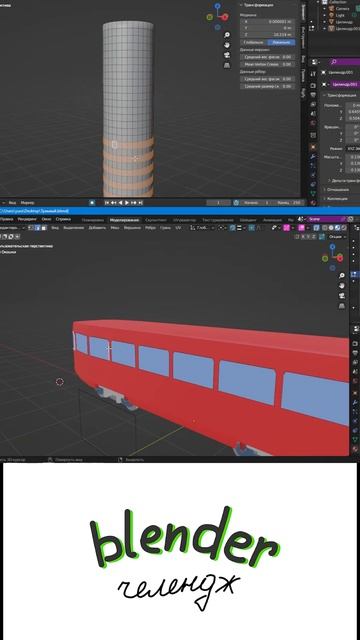
Task: Open the Object Data green triangle tab
Action: point(313,193)
